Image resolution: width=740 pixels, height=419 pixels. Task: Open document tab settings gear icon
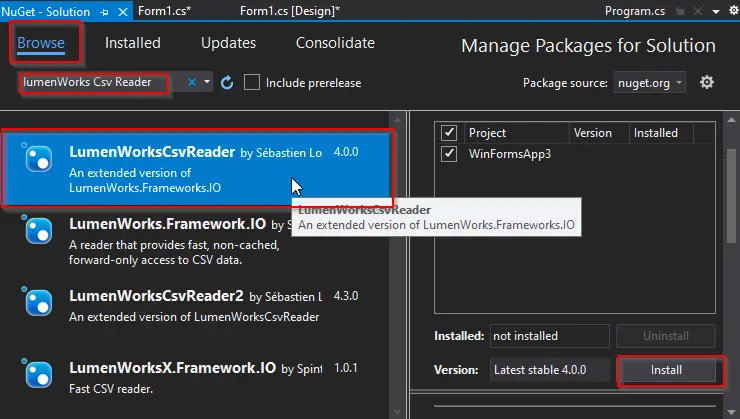tap(734, 11)
